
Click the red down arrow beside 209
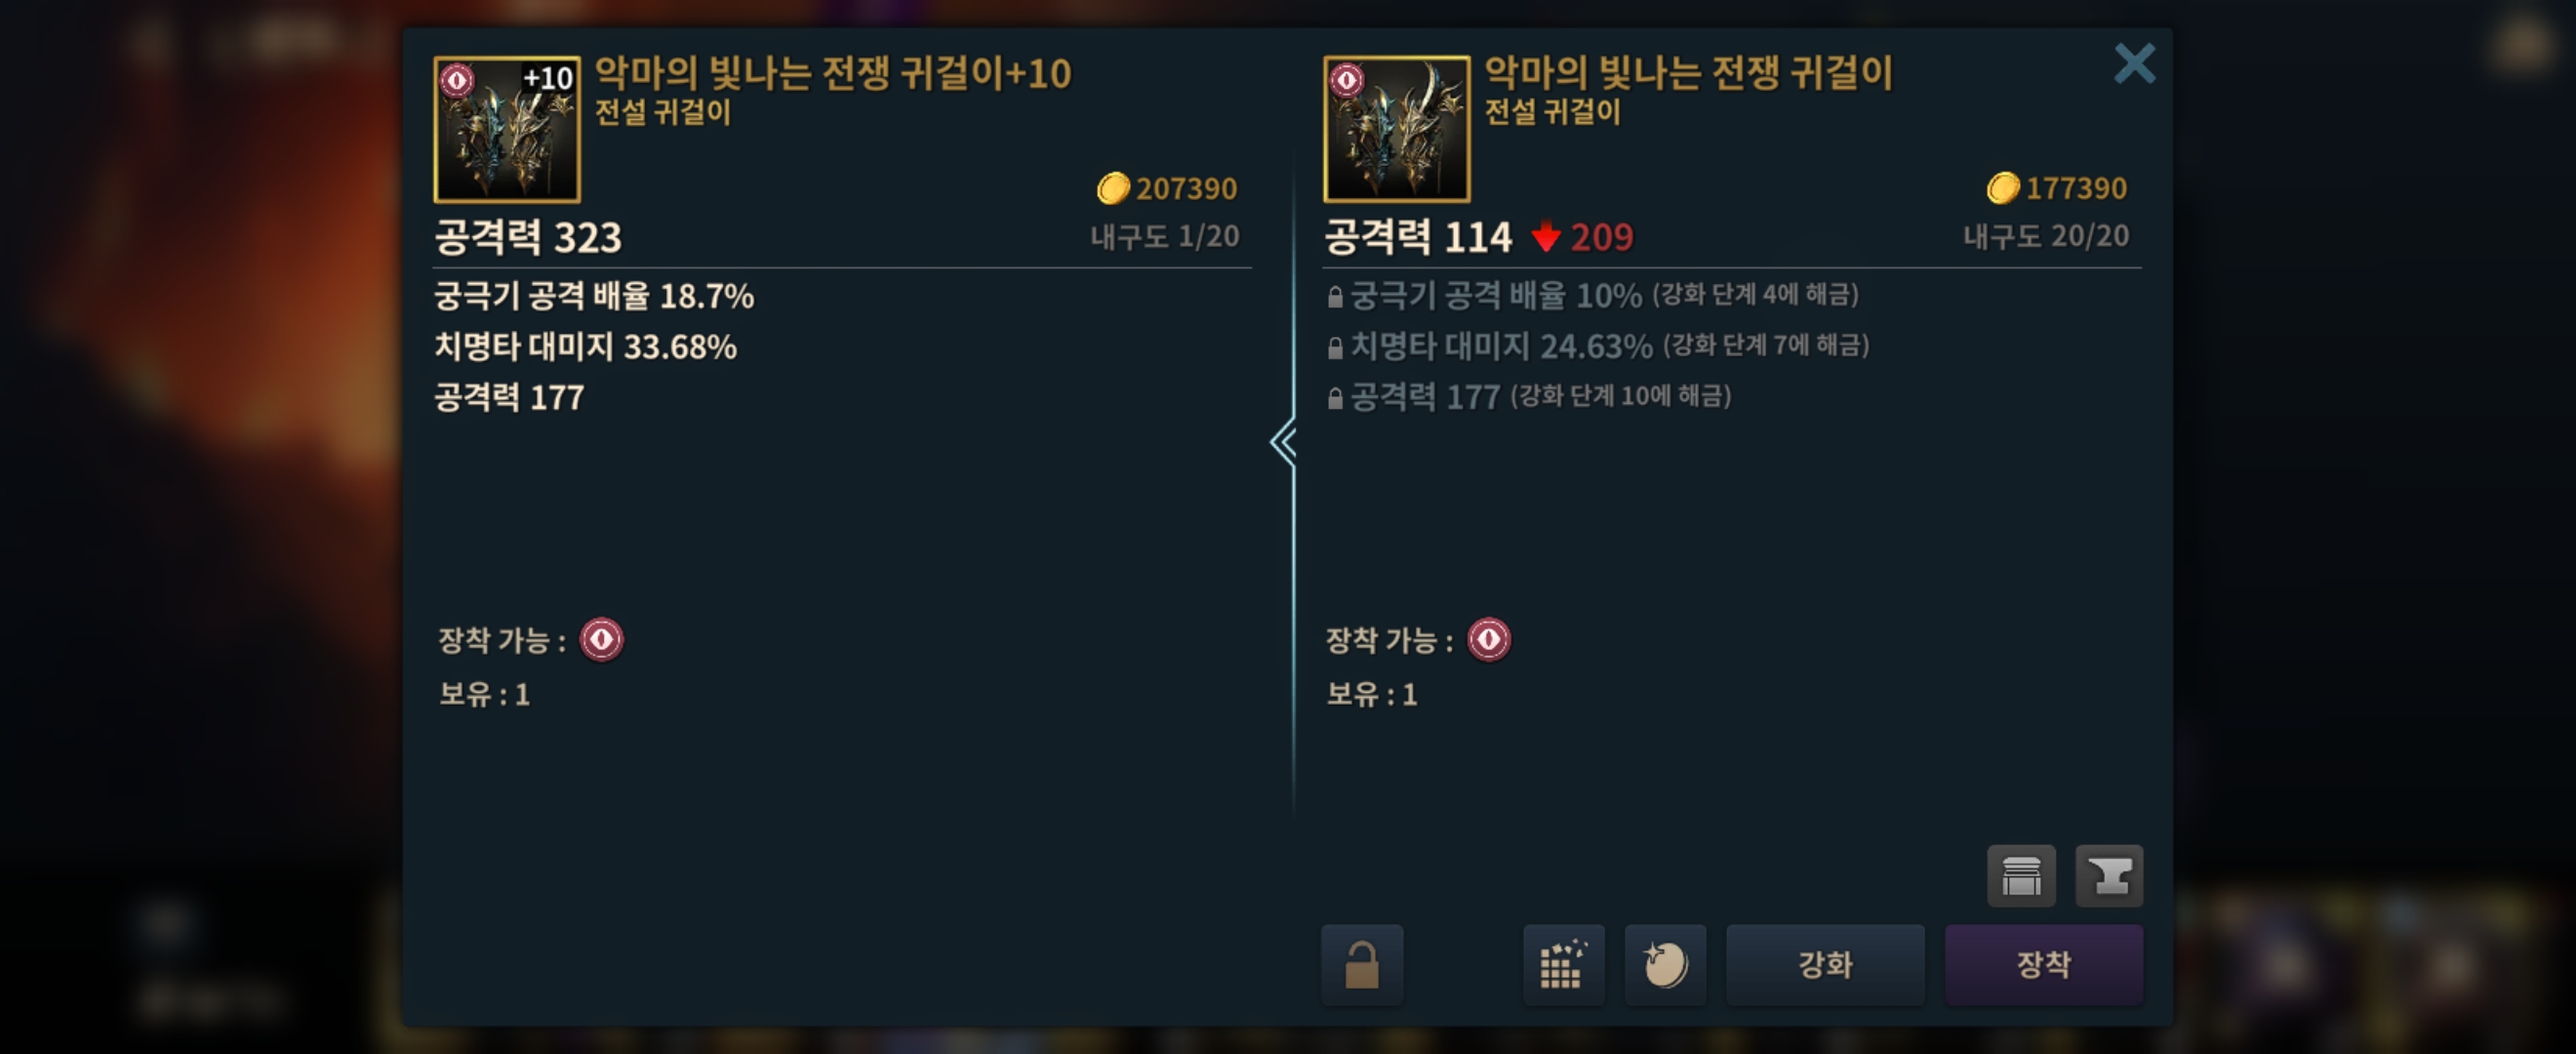click(1546, 237)
